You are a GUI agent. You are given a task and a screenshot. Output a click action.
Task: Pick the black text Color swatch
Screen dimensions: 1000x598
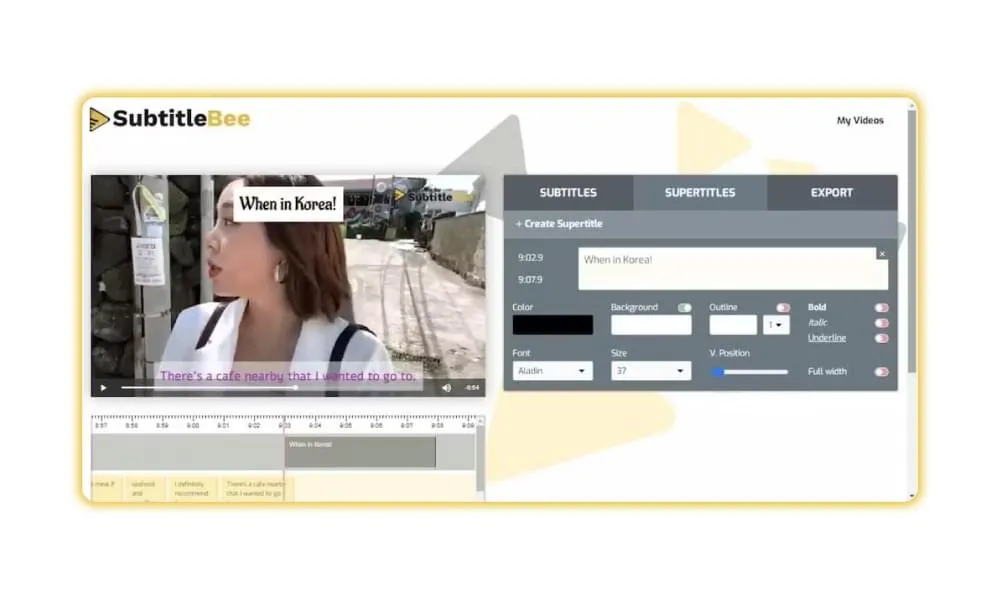(552, 325)
